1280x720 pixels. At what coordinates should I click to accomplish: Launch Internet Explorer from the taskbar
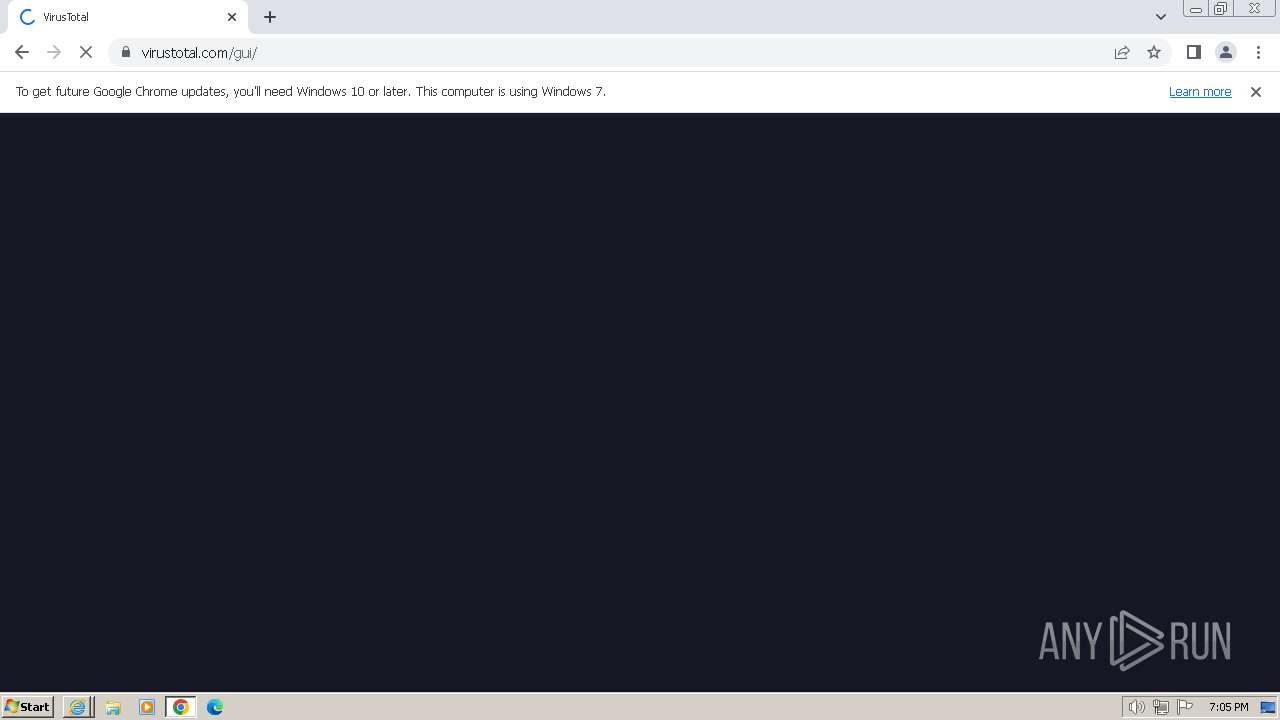point(78,707)
